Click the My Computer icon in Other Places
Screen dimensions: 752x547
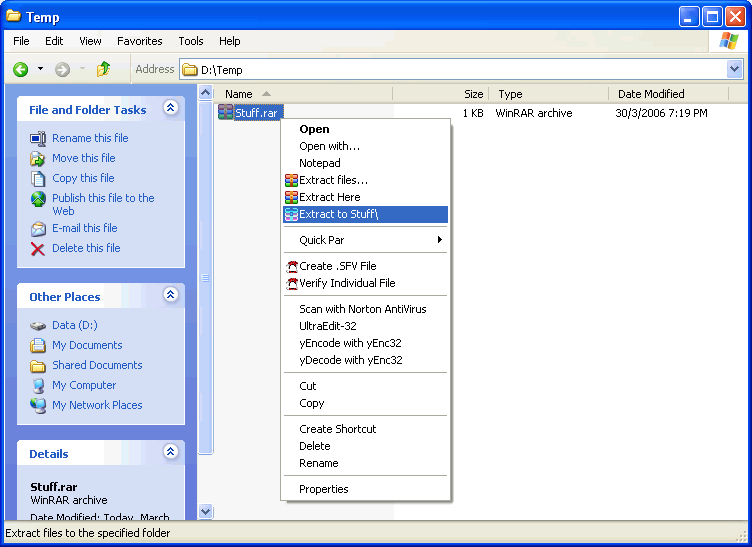38,385
